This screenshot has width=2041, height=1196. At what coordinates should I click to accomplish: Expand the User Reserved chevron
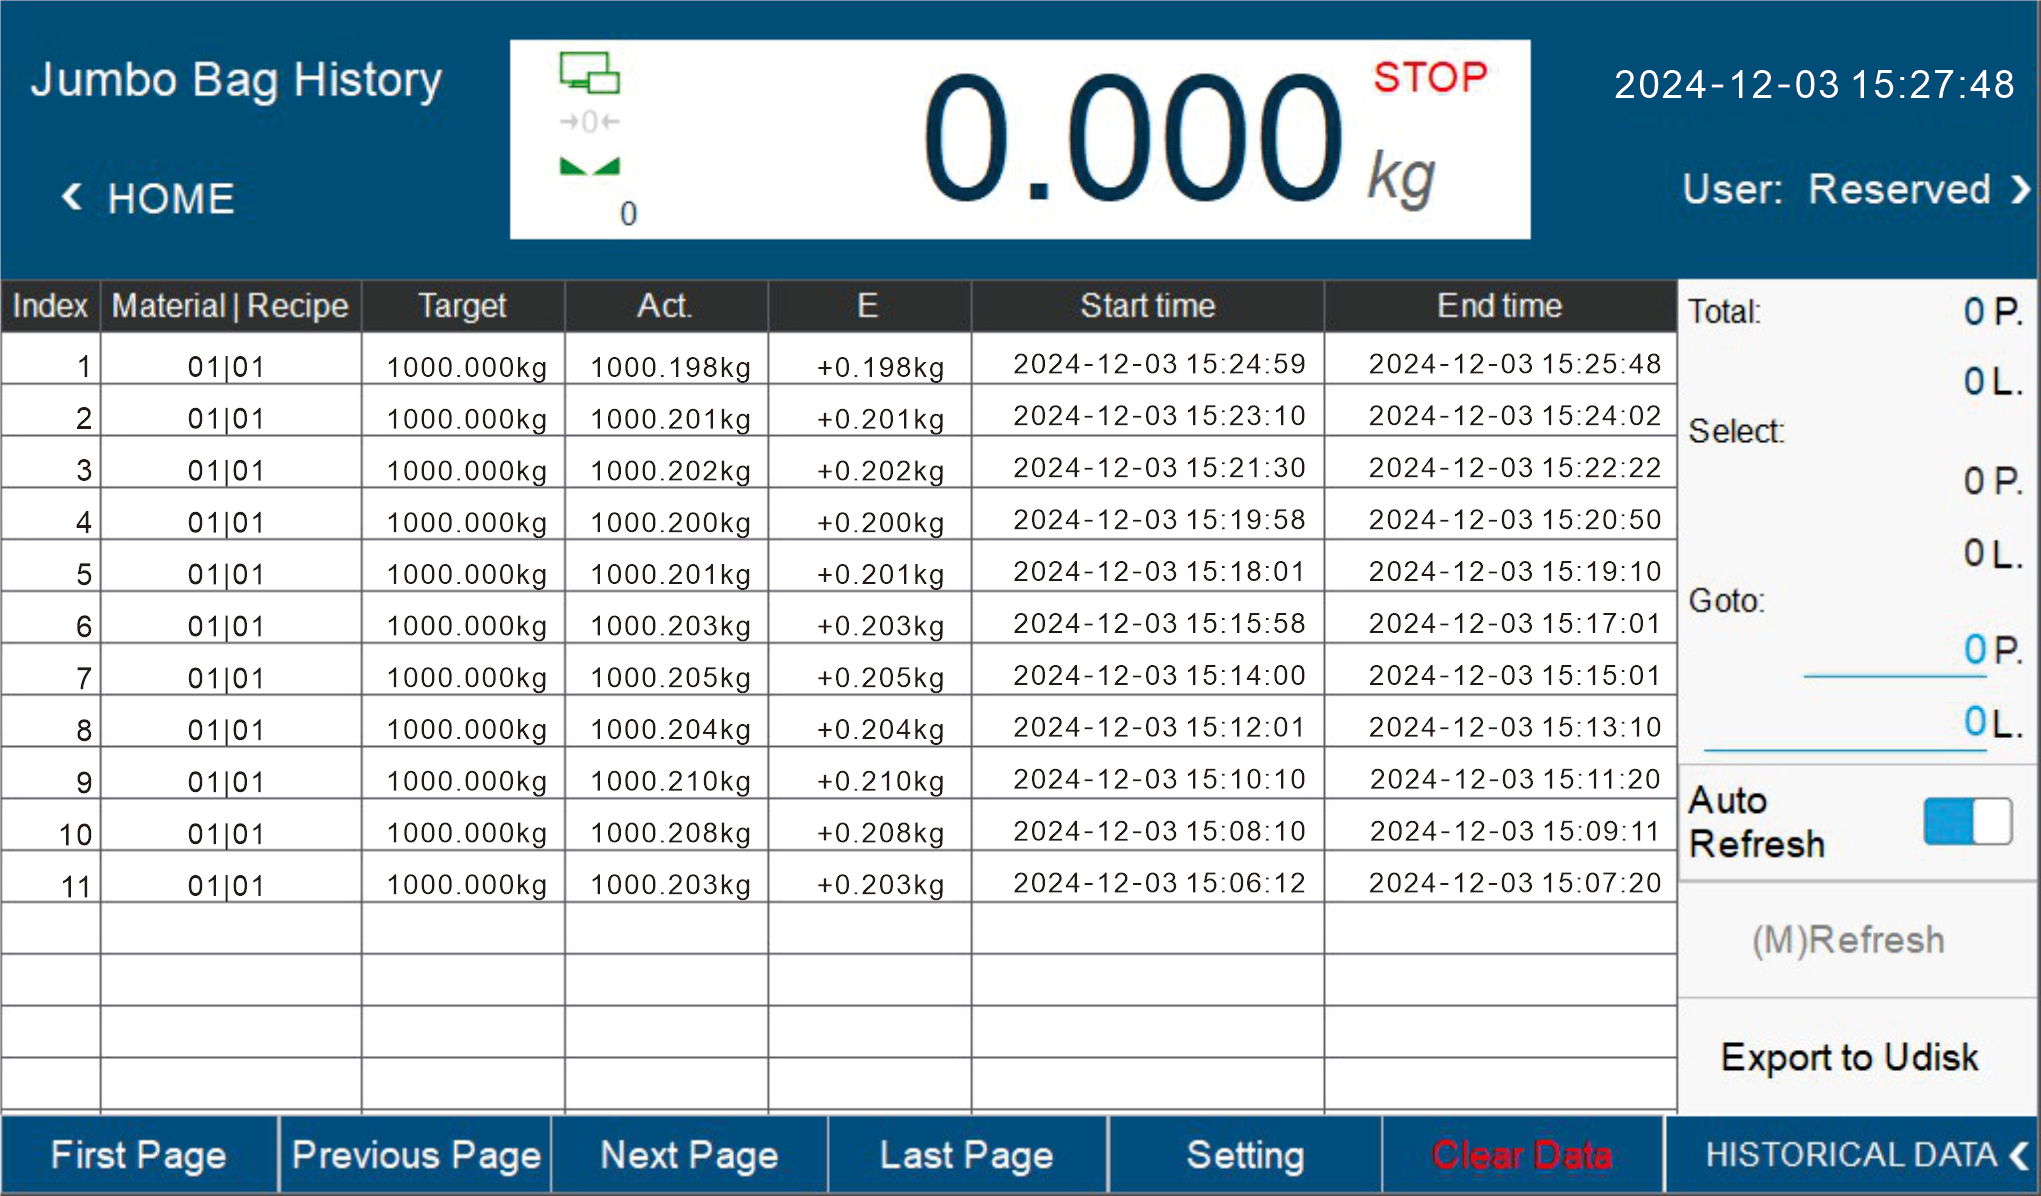pos(2020,189)
